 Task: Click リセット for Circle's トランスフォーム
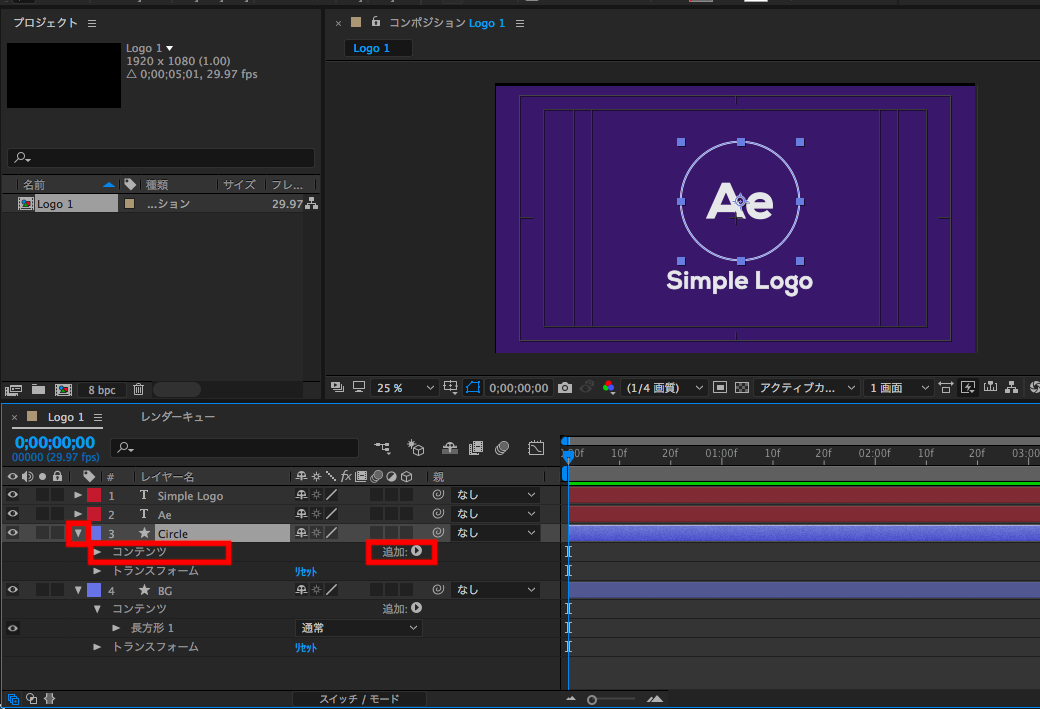(x=305, y=571)
